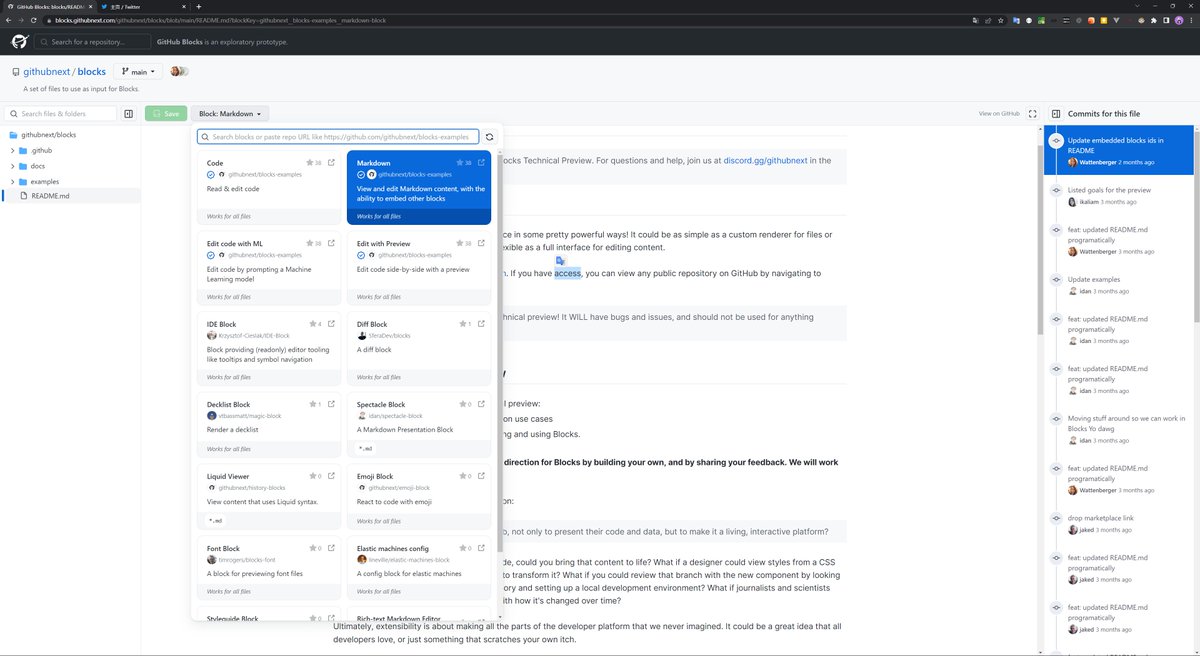1200x656 pixels.
Task: Open external link for Spectacle Block
Action: pos(481,404)
